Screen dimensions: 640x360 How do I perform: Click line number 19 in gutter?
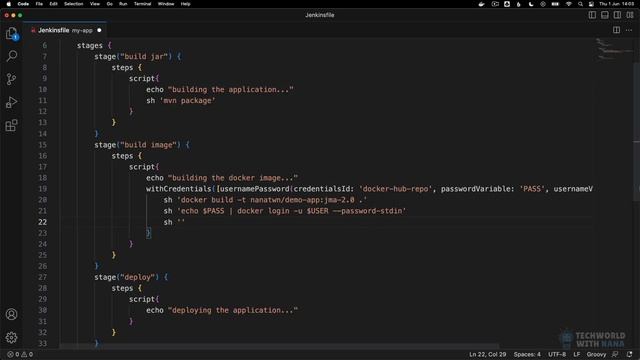(42, 189)
